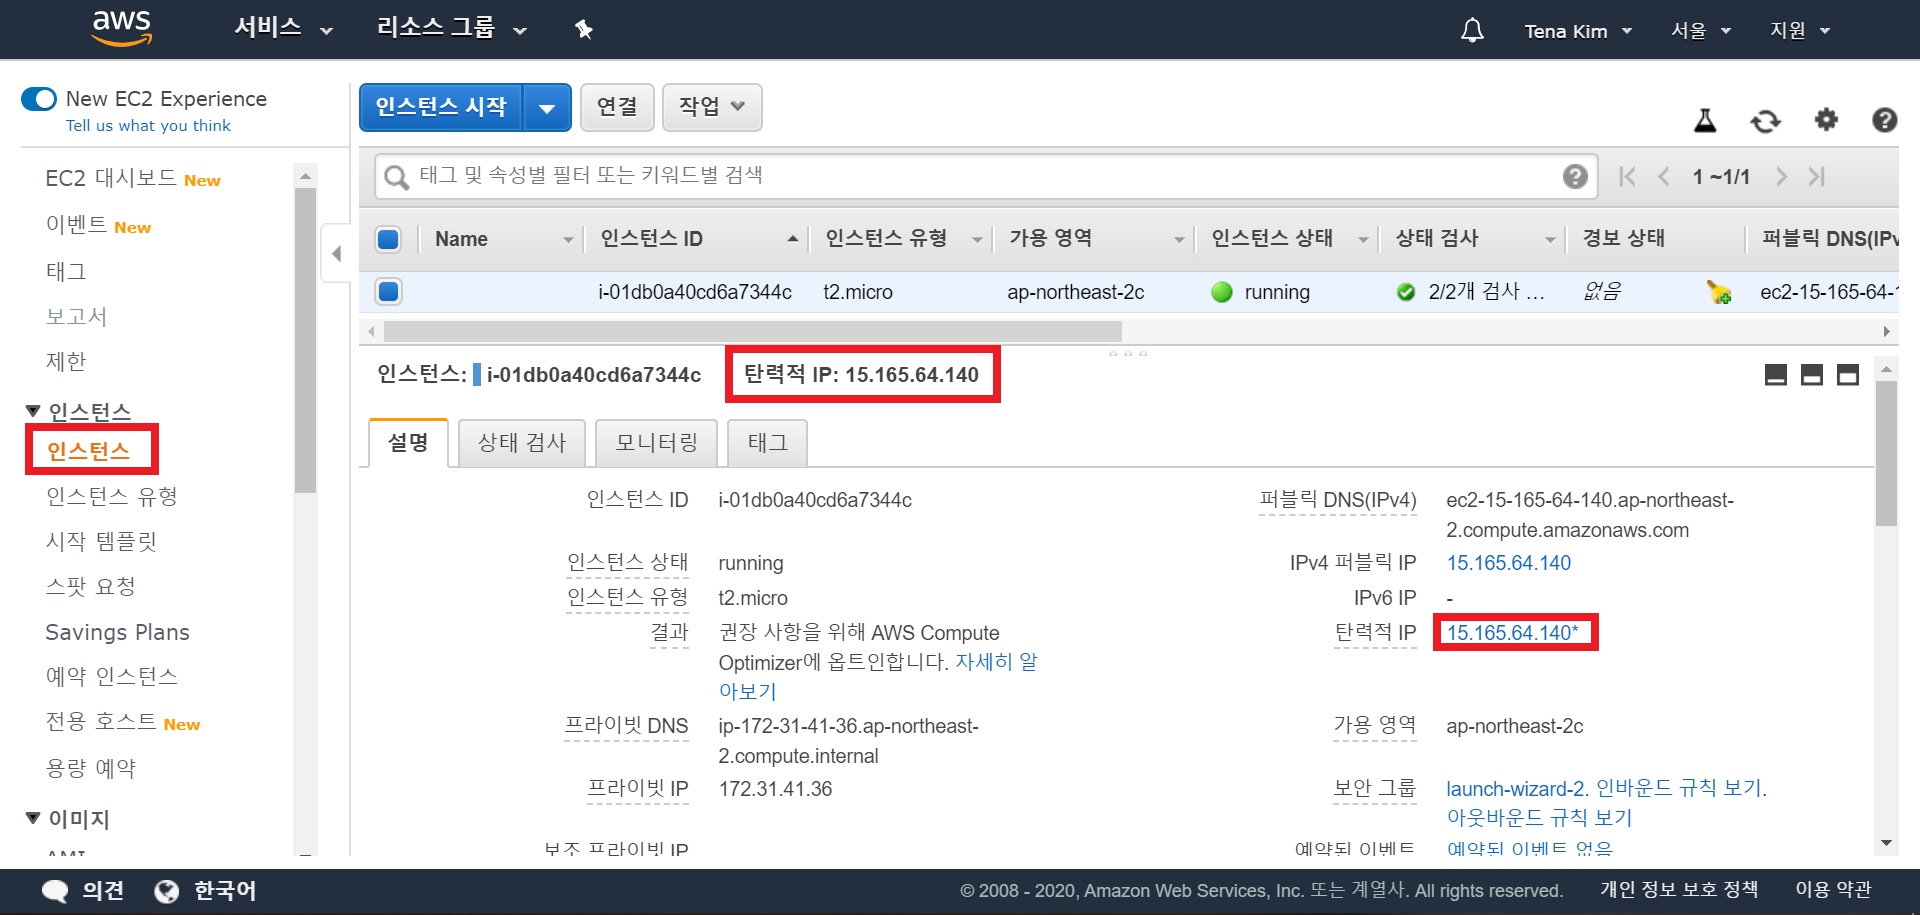Image resolution: width=1920 pixels, height=915 pixels.
Task: Toggle the New EC2 Experience switch
Action: coord(39,99)
